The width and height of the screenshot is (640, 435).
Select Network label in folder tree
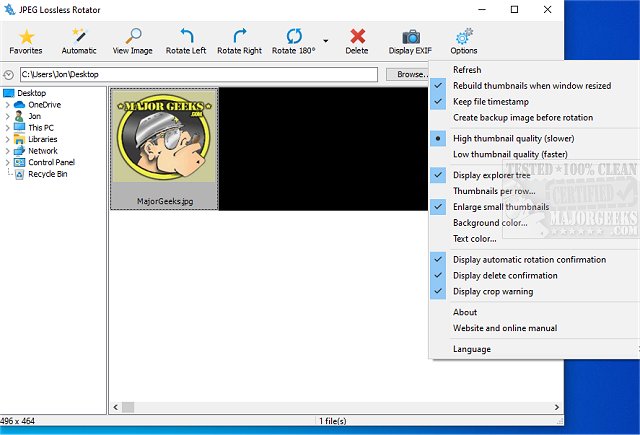click(x=43, y=151)
